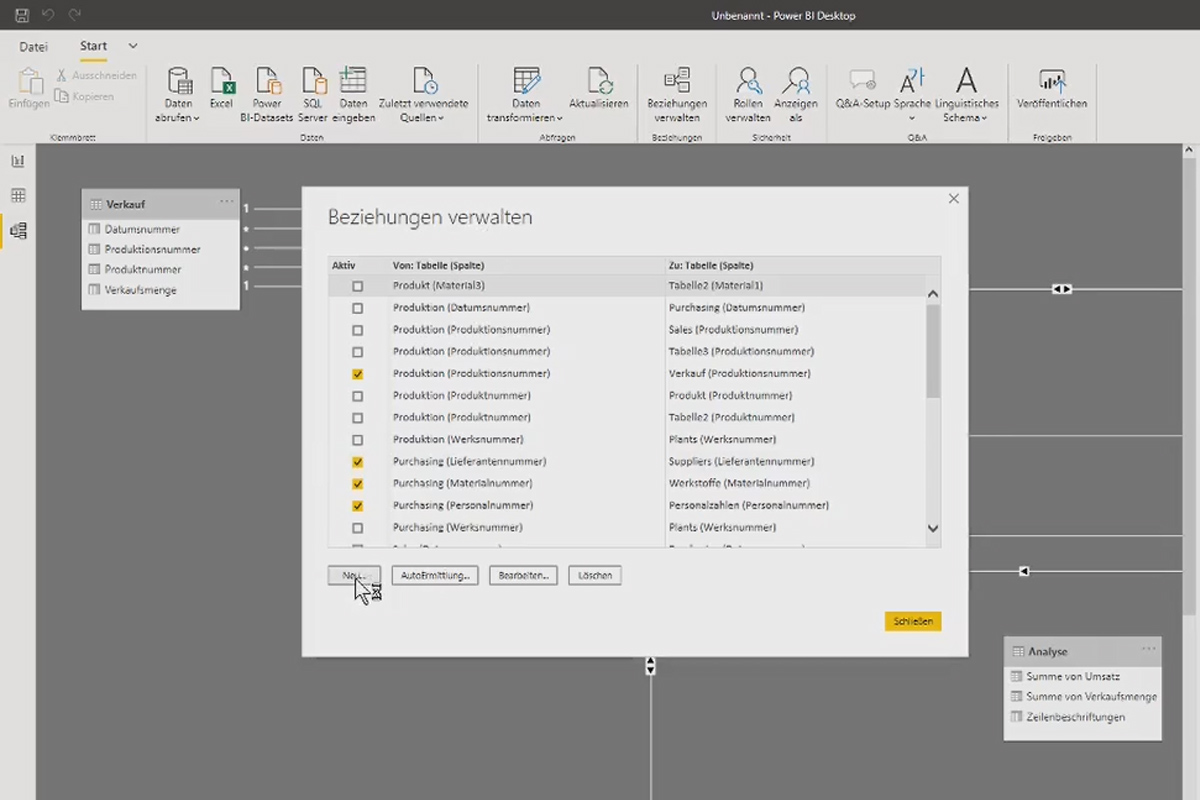This screenshot has width=1200, height=800.
Task: Click the undo arrow in title bar
Action: (48, 15)
